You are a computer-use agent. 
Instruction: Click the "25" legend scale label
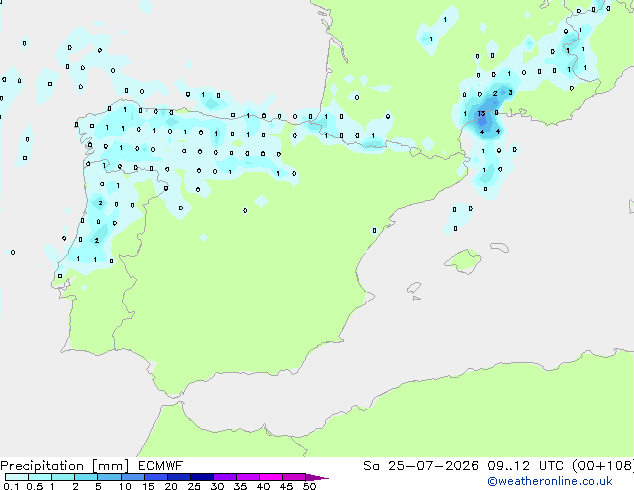click(x=194, y=486)
